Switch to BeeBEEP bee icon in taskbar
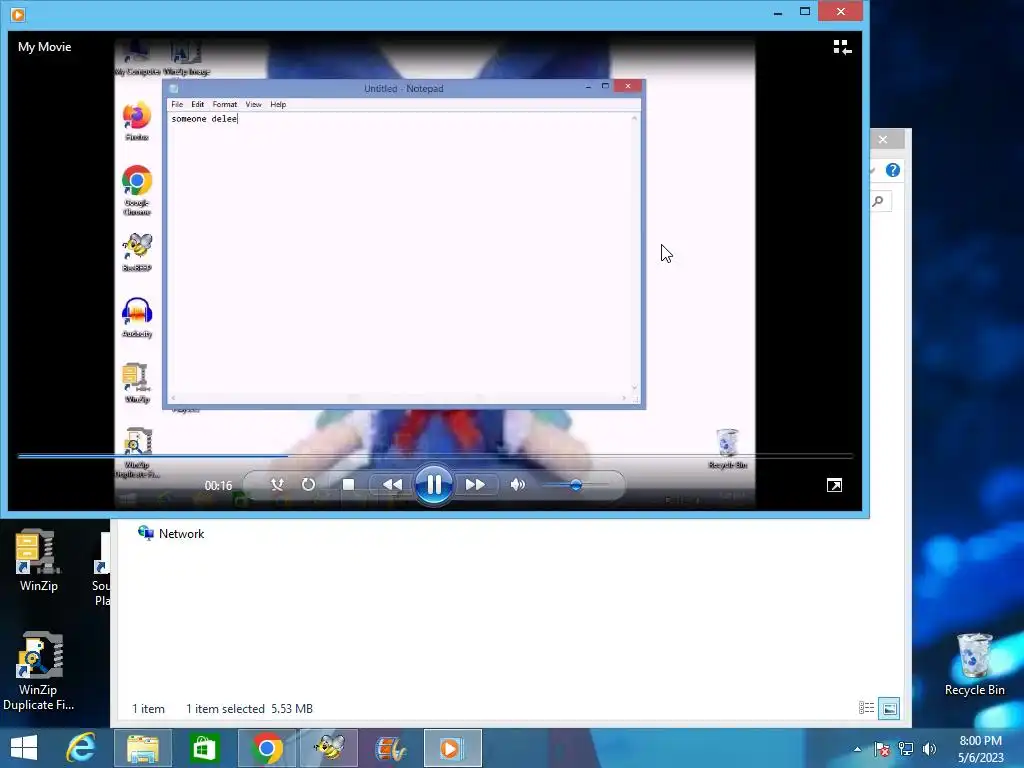Image resolution: width=1024 pixels, height=768 pixels. coord(329,748)
